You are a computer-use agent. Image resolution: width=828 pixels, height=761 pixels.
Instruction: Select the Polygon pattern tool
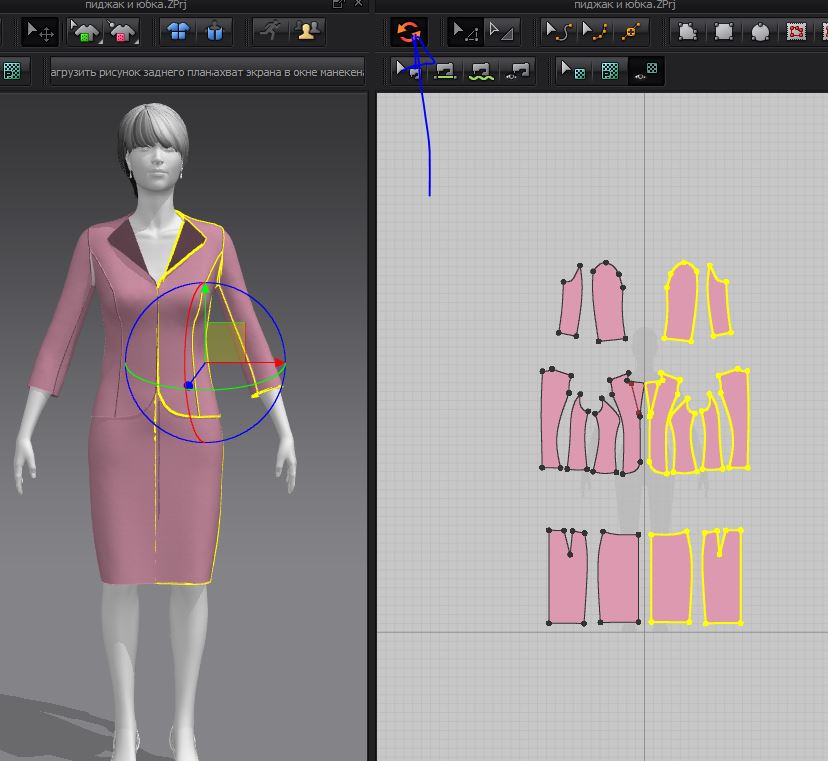pos(687,32)
